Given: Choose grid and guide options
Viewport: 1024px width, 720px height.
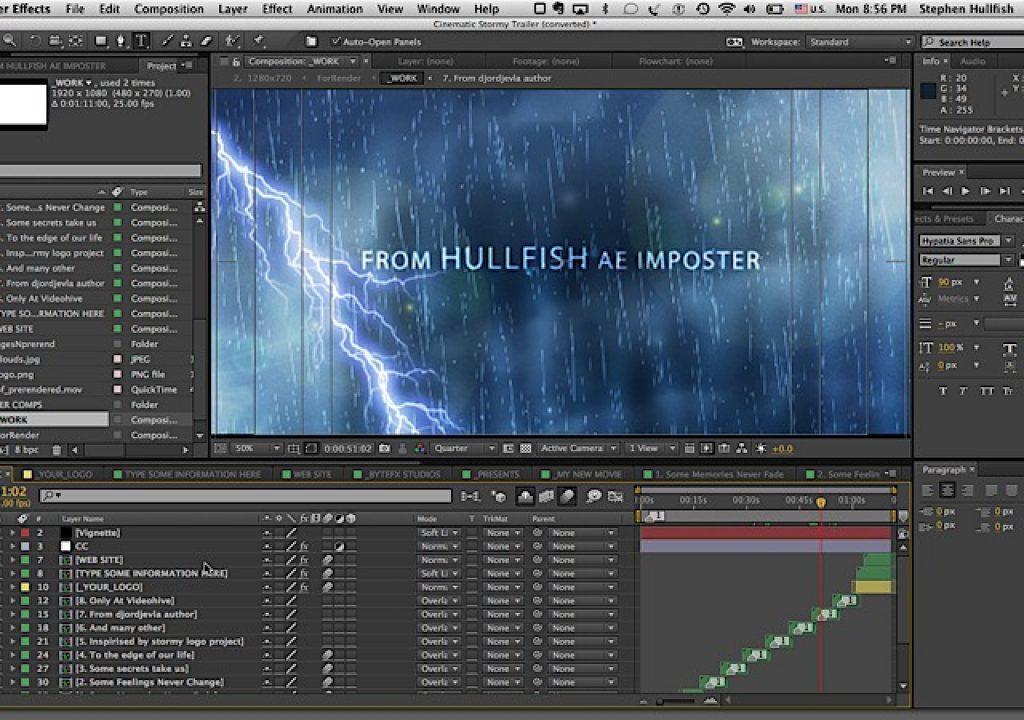Looking at the screenshot, I should [293, 448].
